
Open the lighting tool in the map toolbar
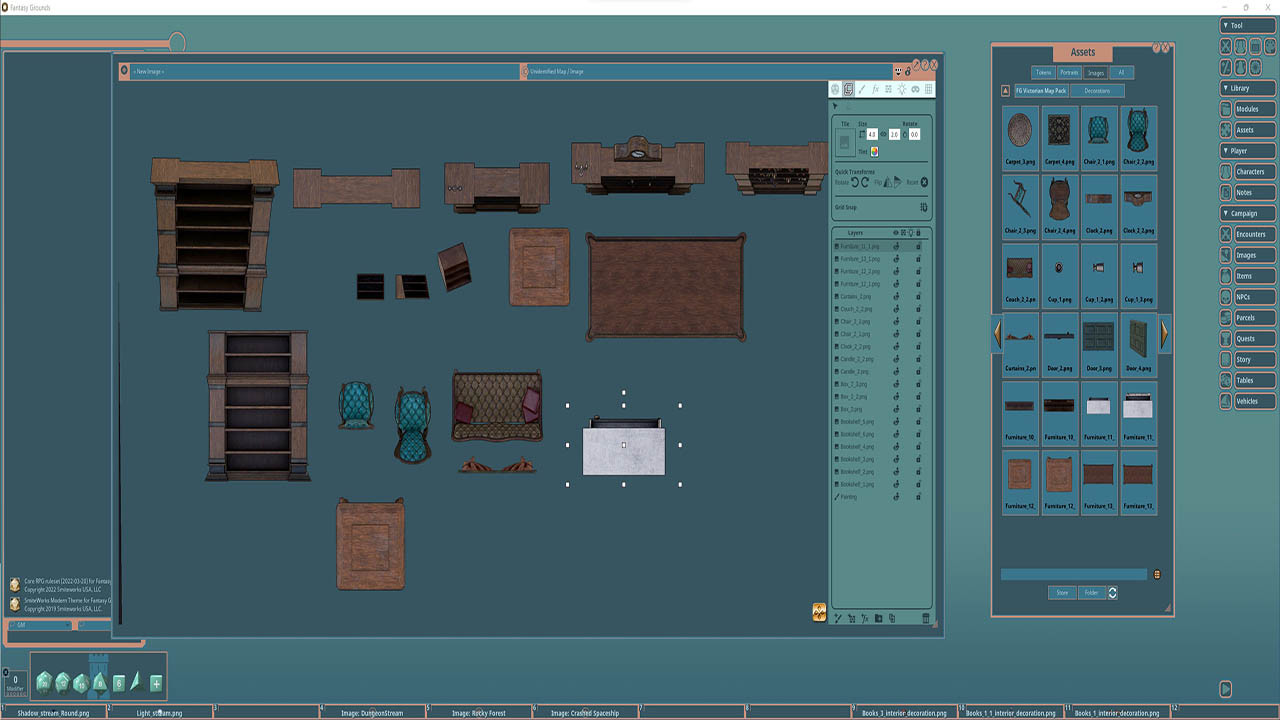[902, 88]
